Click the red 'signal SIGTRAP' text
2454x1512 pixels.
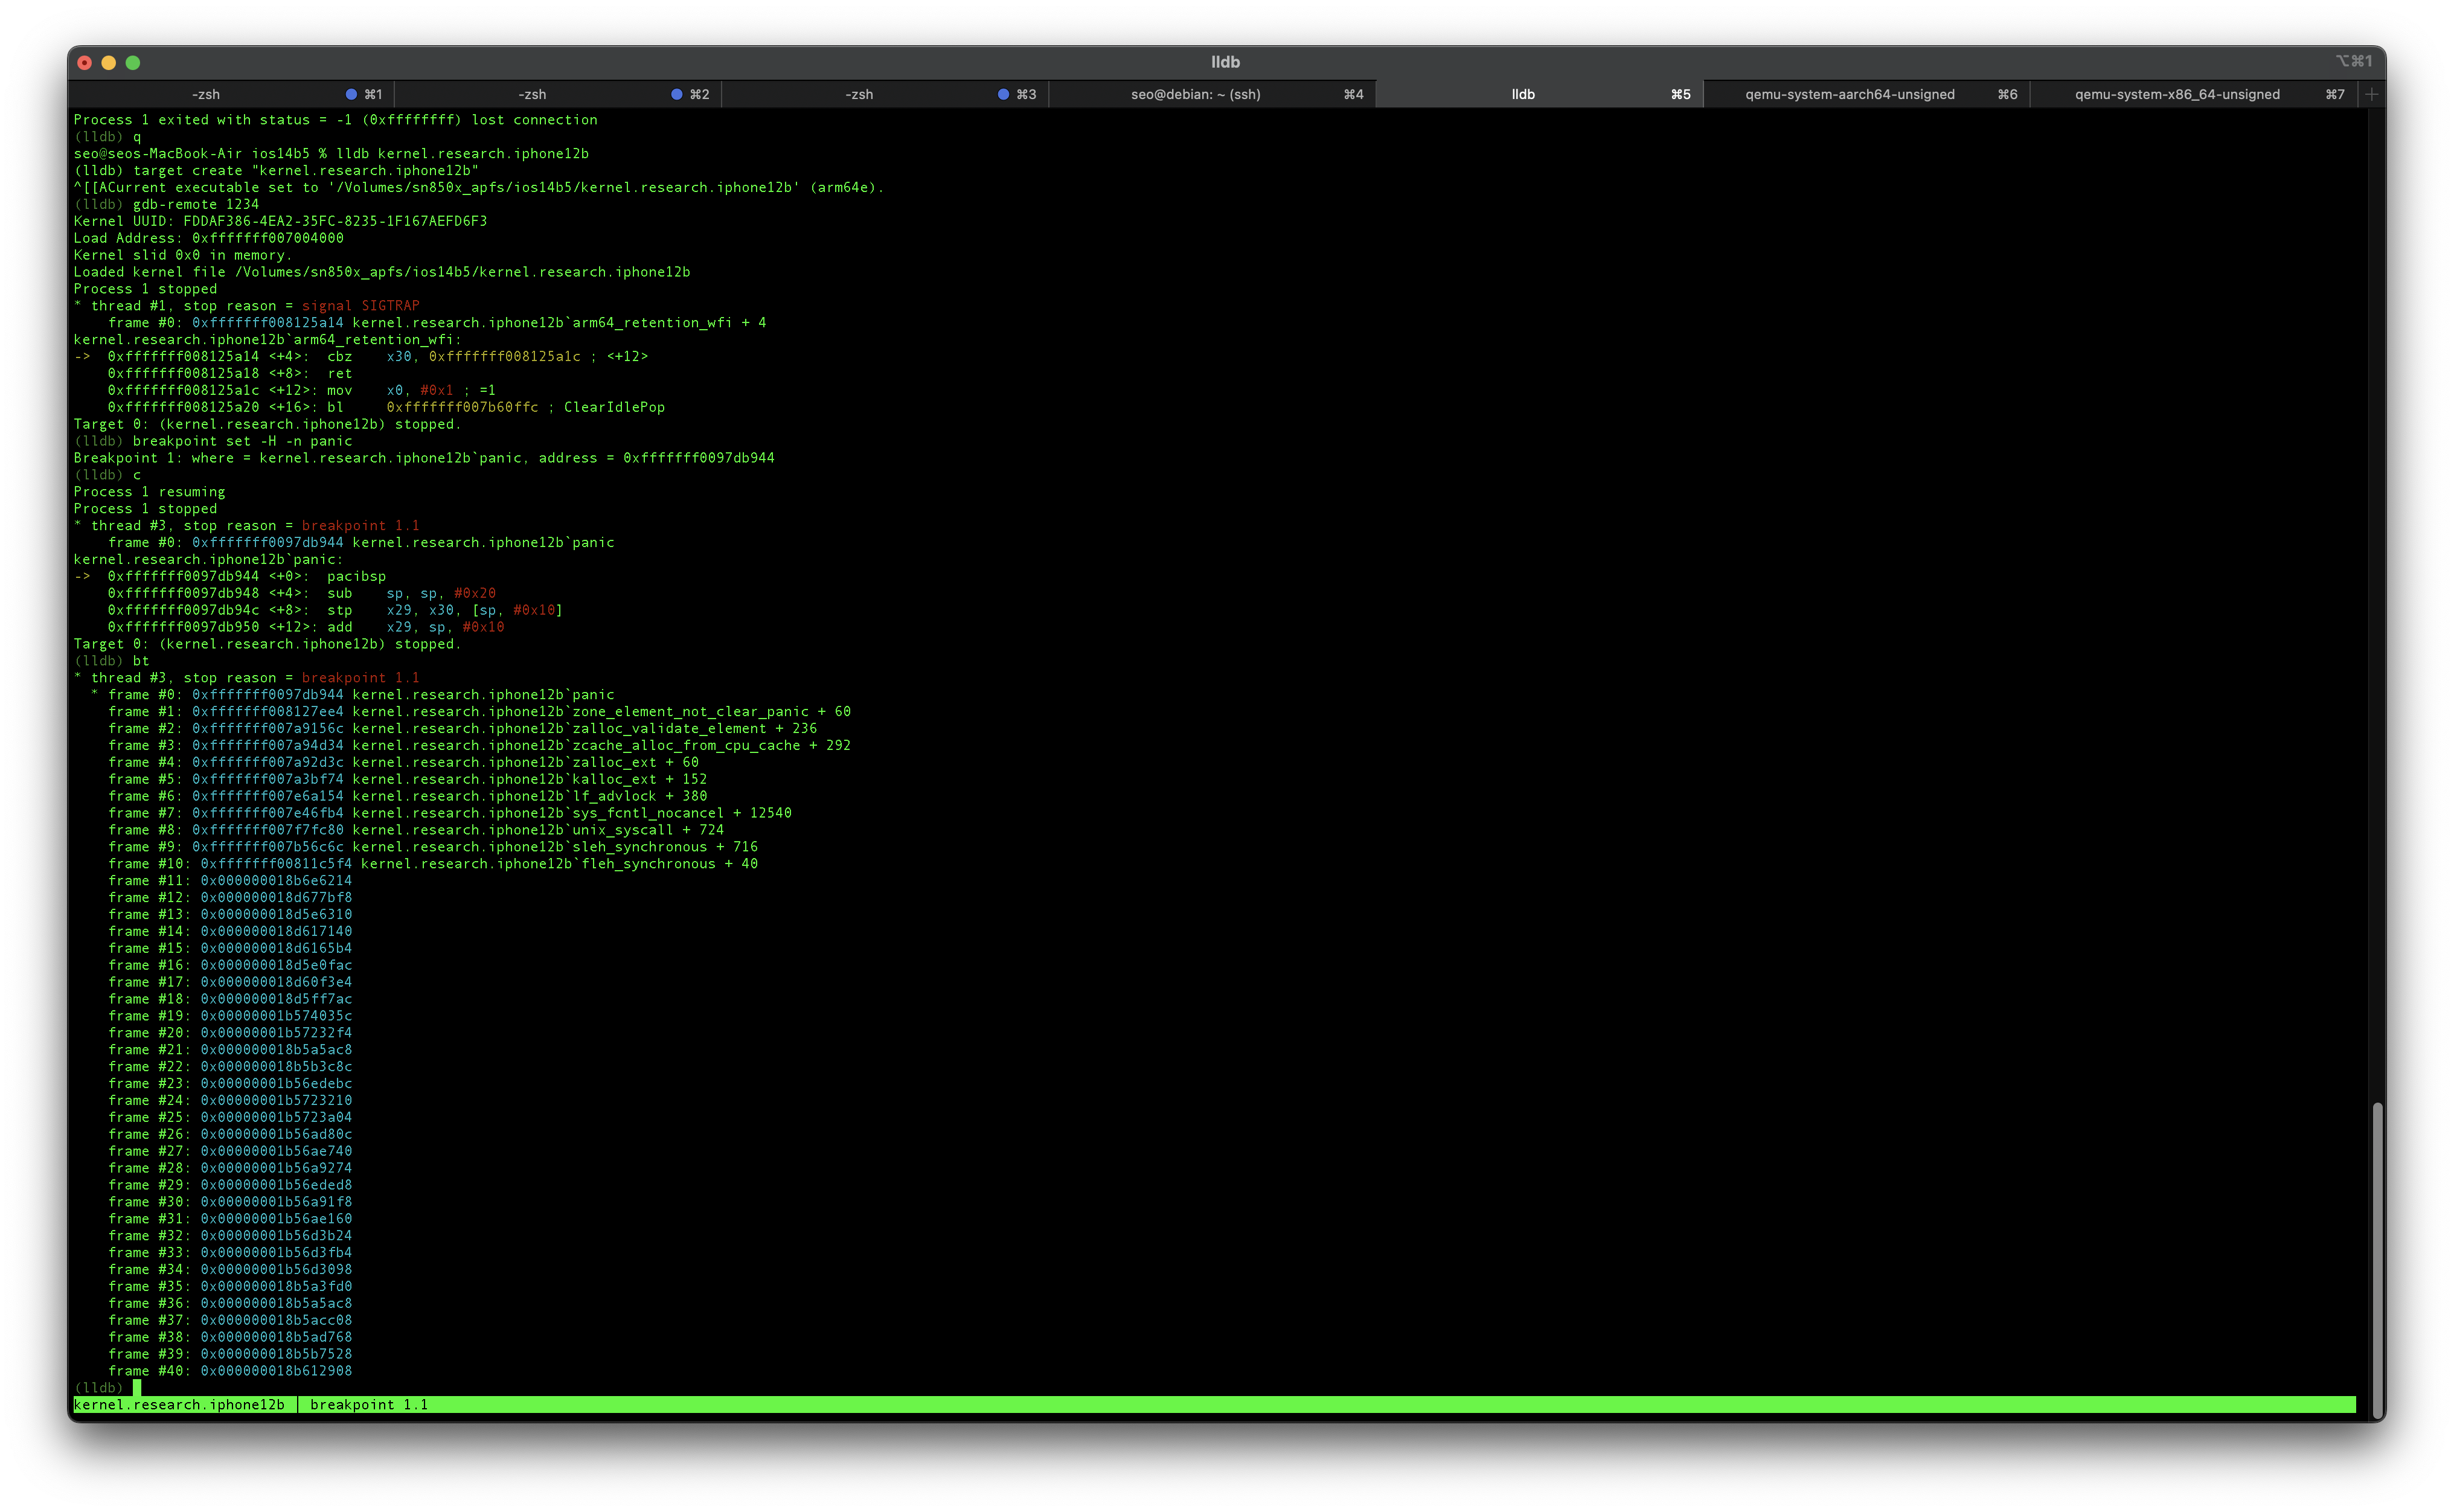click(360, 306)
